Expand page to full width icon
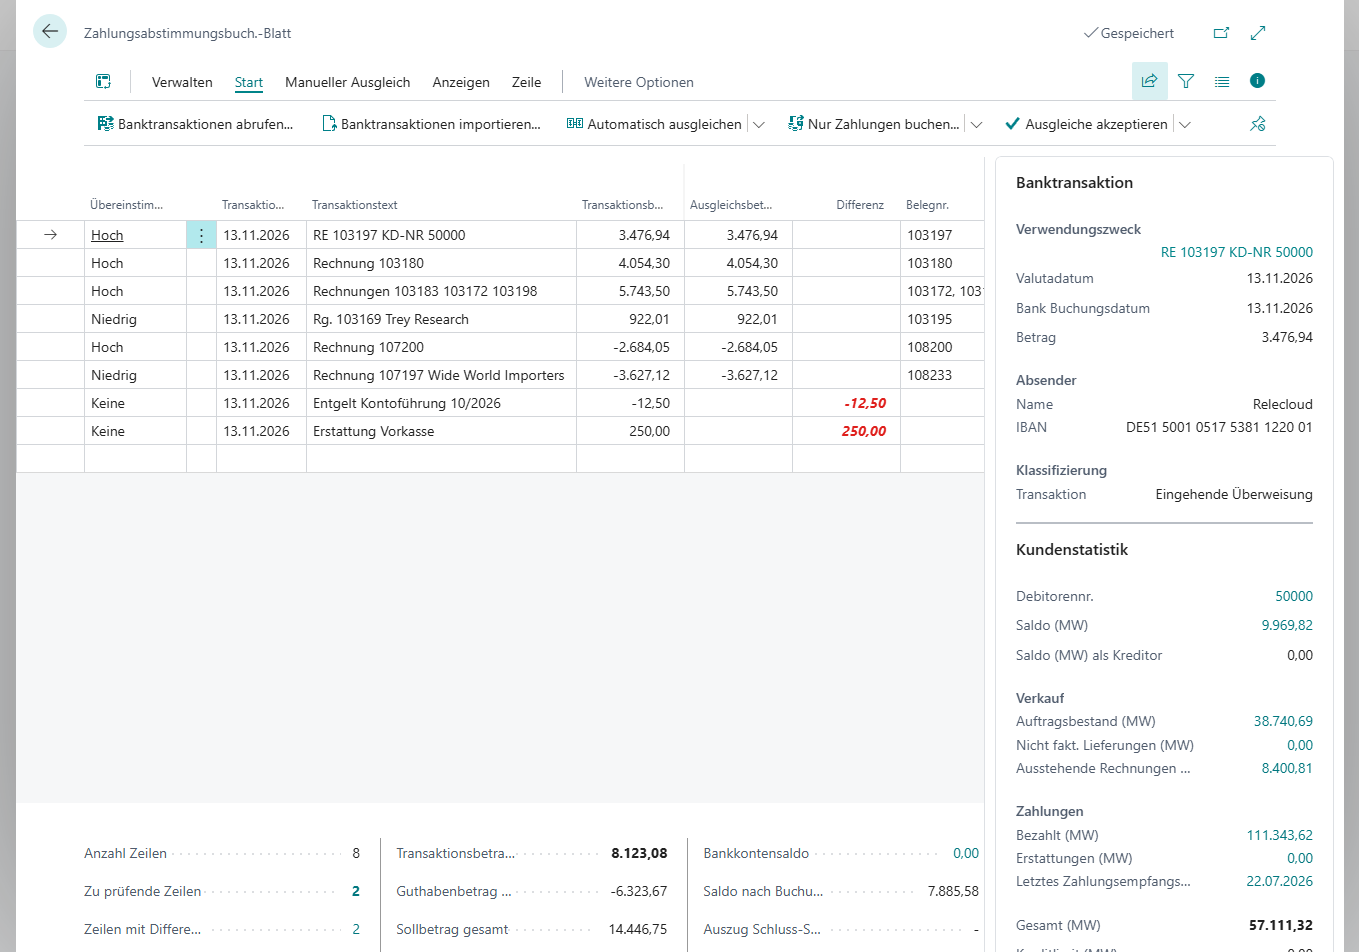 1258,33
